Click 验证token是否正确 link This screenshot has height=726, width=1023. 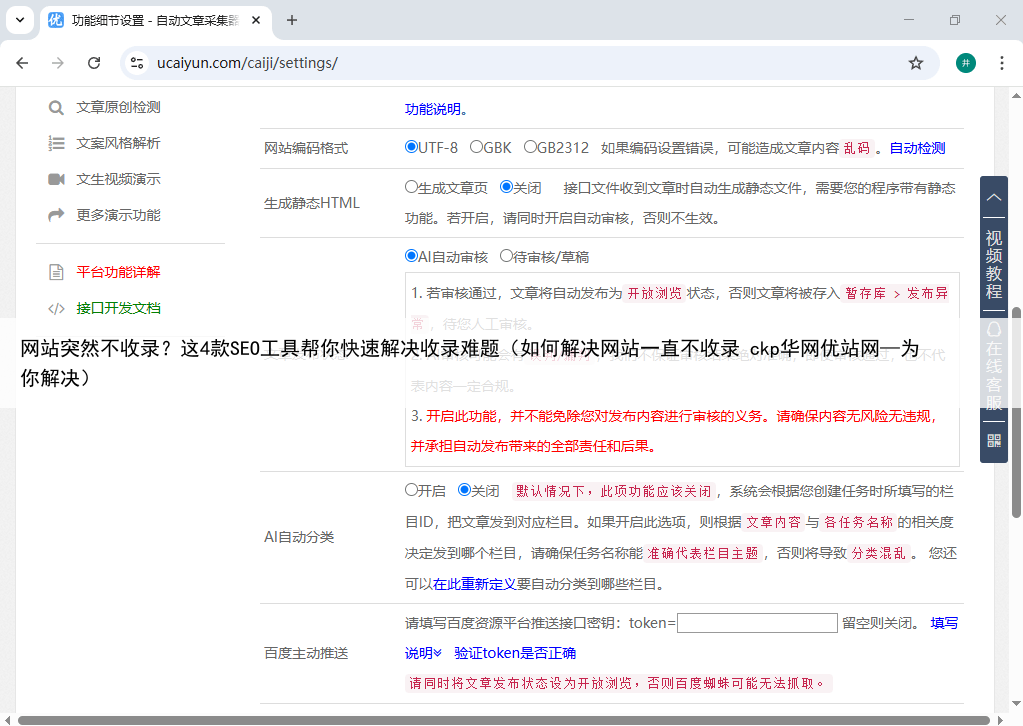[x=515, y=653]
